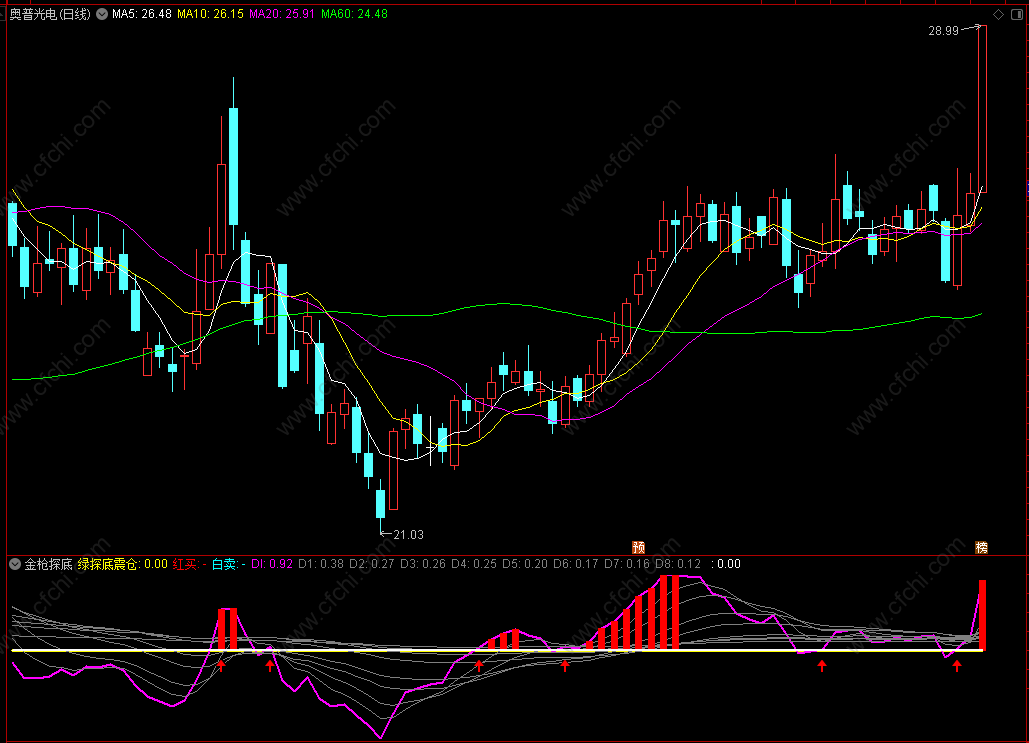Toggle the side panel layout icon
Image resolution: width=1029 pixels, height=743 pixels.
(1017, 14)
